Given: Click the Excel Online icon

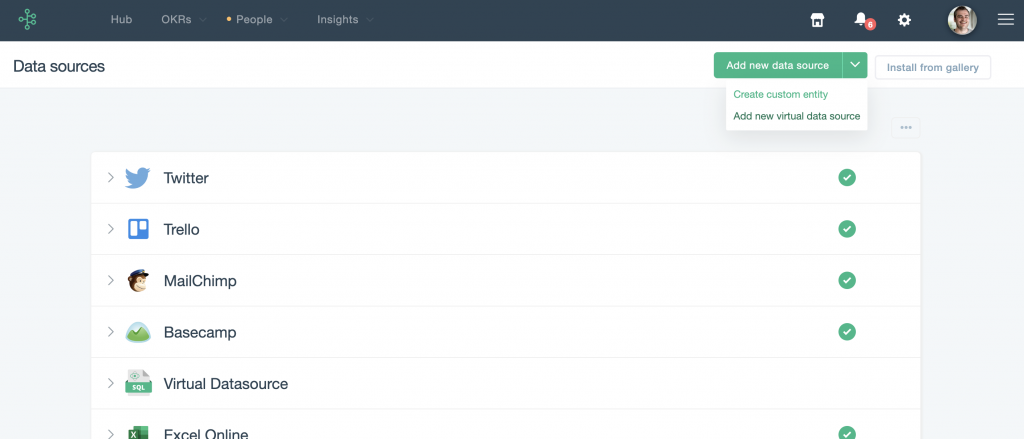Looking at the screenshot, I should (x=138, y=432).
